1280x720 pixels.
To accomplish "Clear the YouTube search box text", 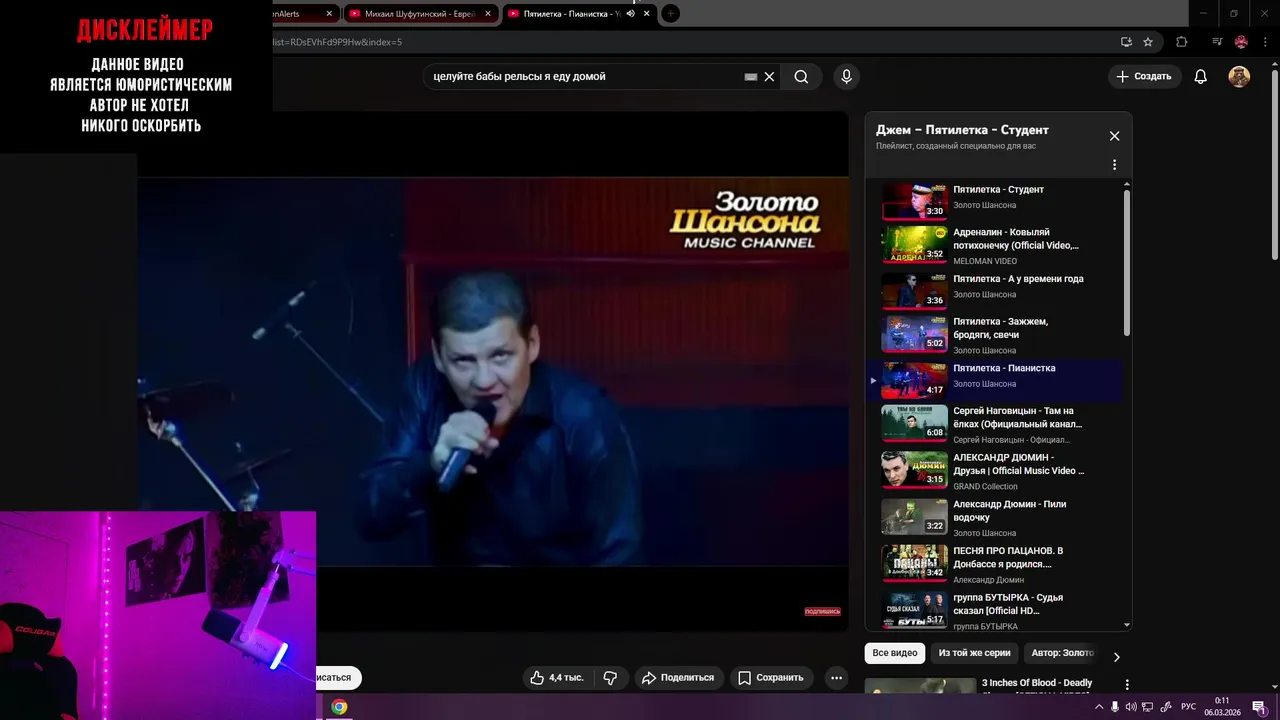I will pyautogui.click(x=769, y=77).
